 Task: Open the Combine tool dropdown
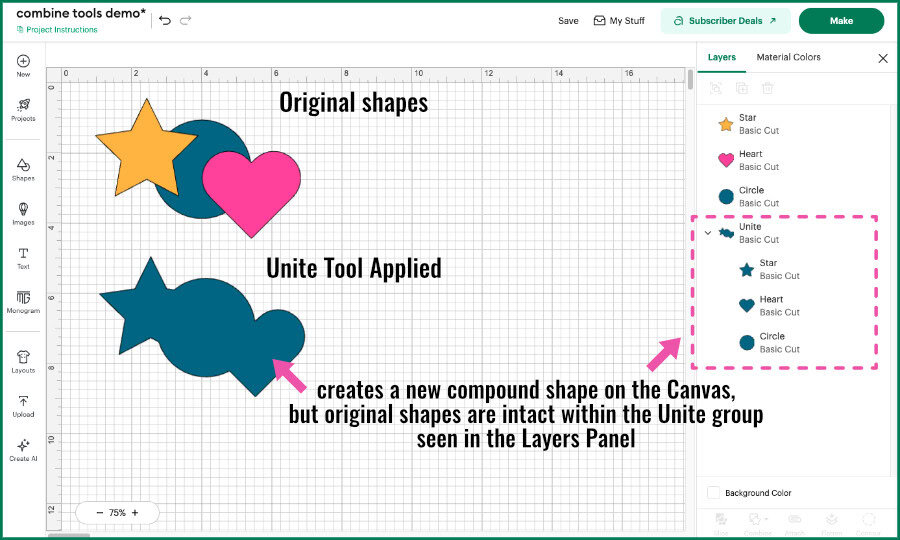[x=758, y=523]
